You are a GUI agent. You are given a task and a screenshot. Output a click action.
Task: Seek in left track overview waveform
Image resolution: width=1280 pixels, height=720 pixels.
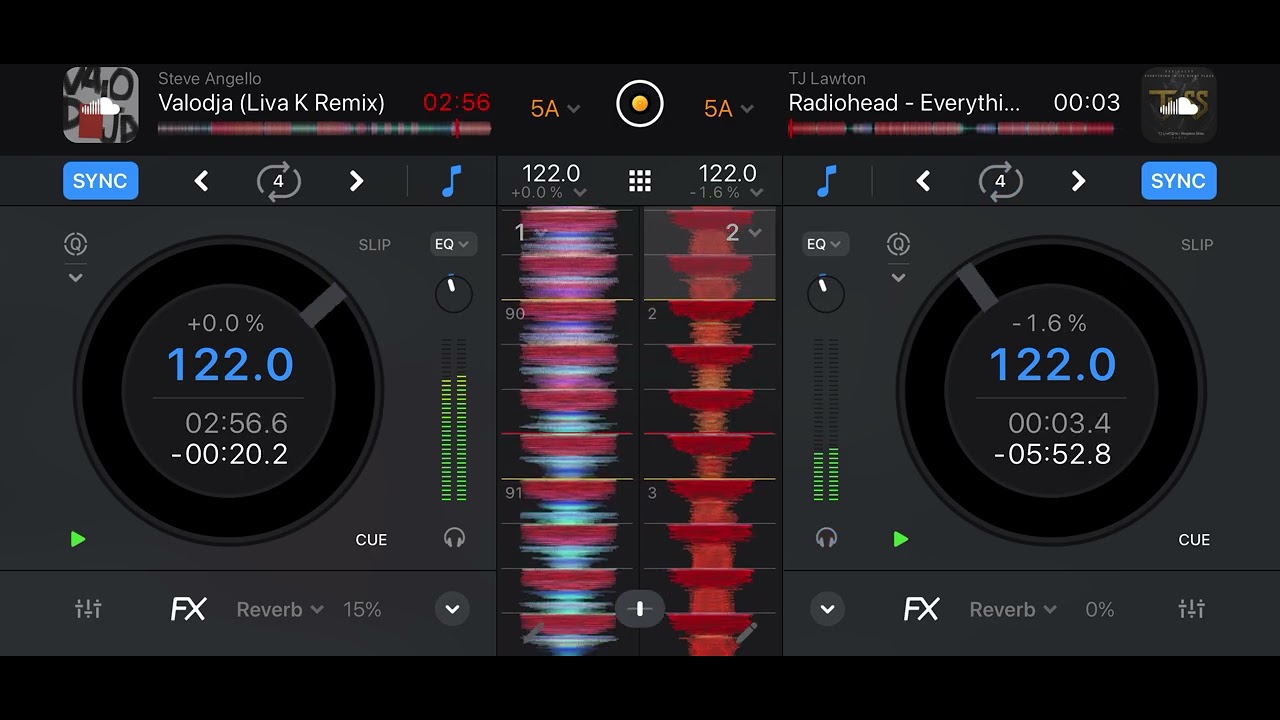coord(324,128)
